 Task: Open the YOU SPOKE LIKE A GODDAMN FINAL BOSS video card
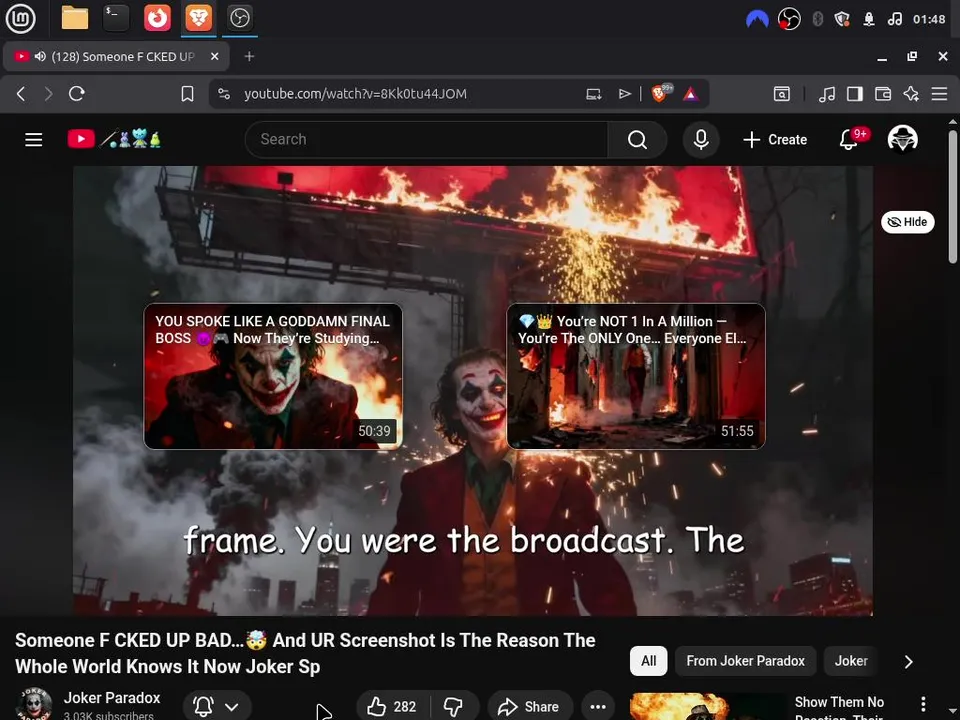(x=273, y=377)
